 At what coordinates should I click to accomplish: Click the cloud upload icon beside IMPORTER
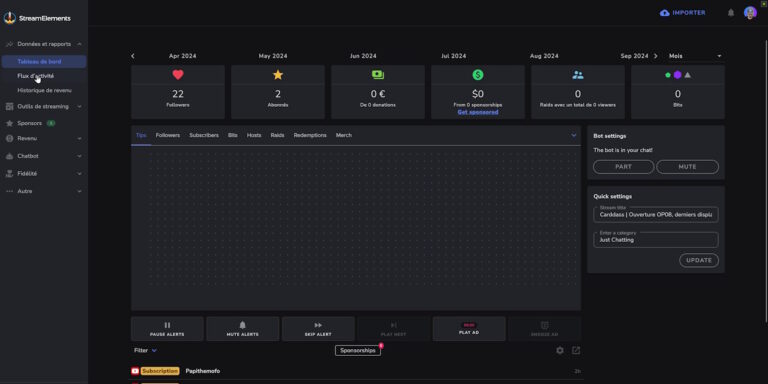664,13
